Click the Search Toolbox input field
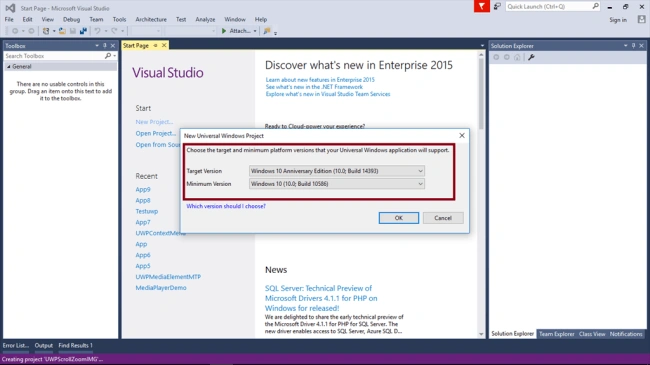Screen dimensions: 650x365 click(x=54, y=56)
